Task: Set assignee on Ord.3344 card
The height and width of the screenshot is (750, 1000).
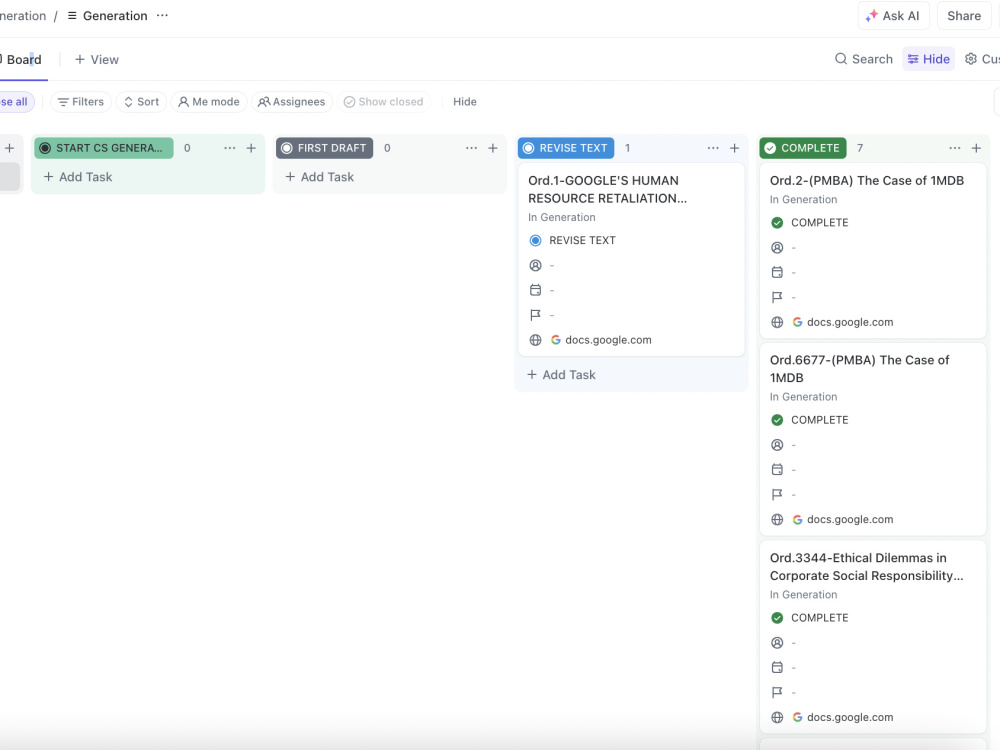Action: tap(777, 642)
